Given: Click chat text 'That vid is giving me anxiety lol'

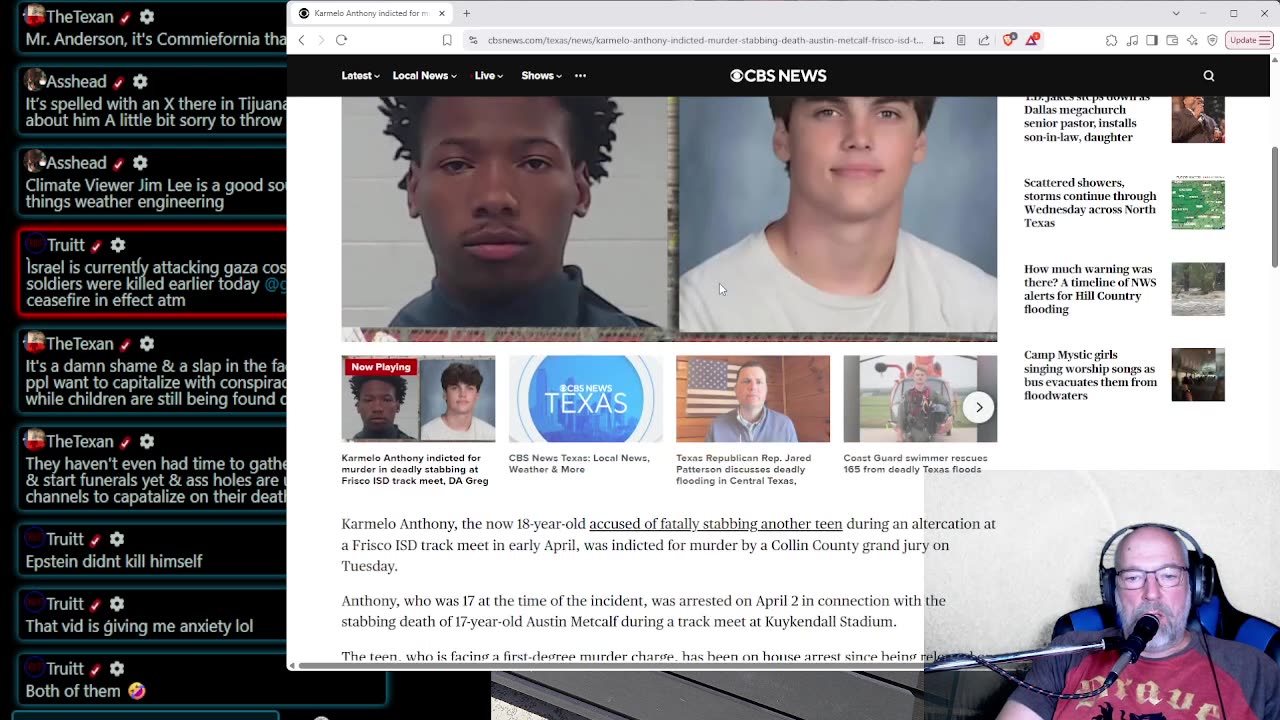Looking at the screenshot, I should click(x=139, y=627).
